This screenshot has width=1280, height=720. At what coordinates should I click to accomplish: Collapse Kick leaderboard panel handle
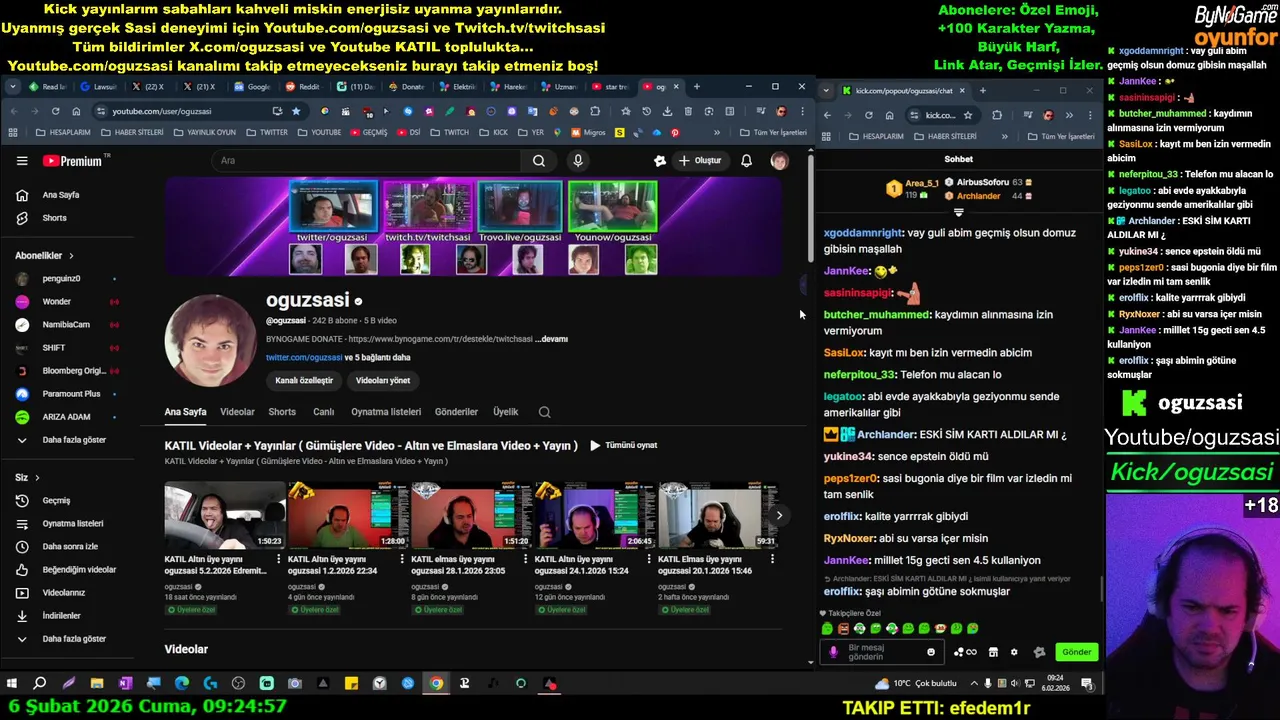click(959, 212)
